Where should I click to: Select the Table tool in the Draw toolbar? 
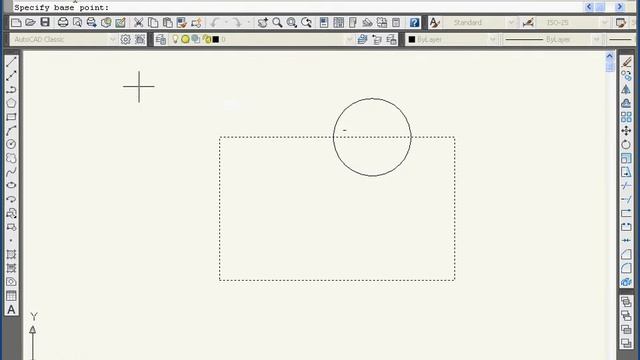click(11, 296)
